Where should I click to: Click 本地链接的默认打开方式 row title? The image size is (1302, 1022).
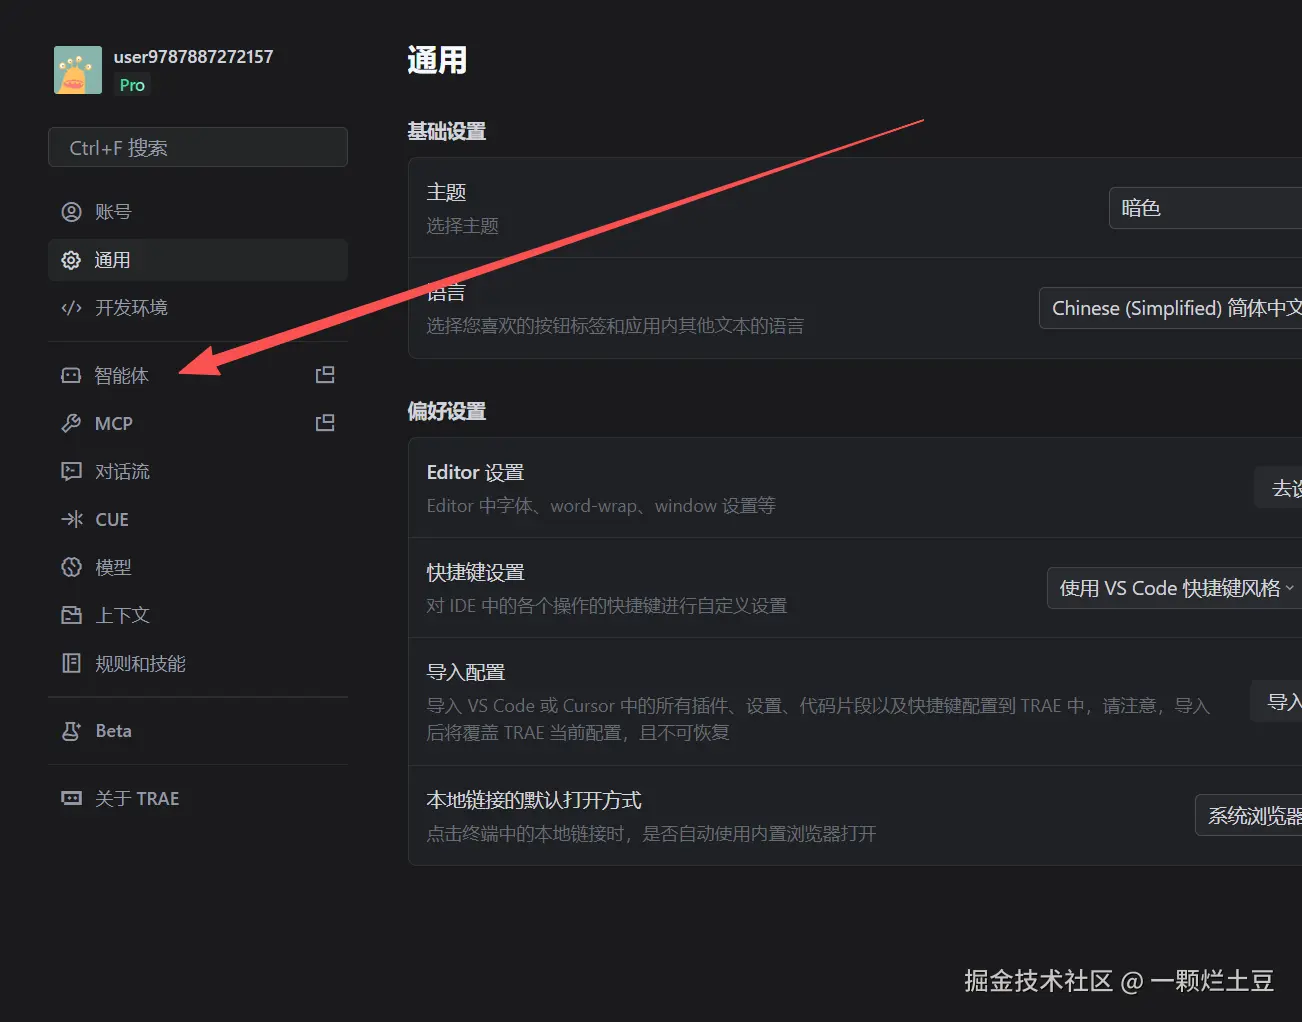pyautogui.click(x=534, y=800)
